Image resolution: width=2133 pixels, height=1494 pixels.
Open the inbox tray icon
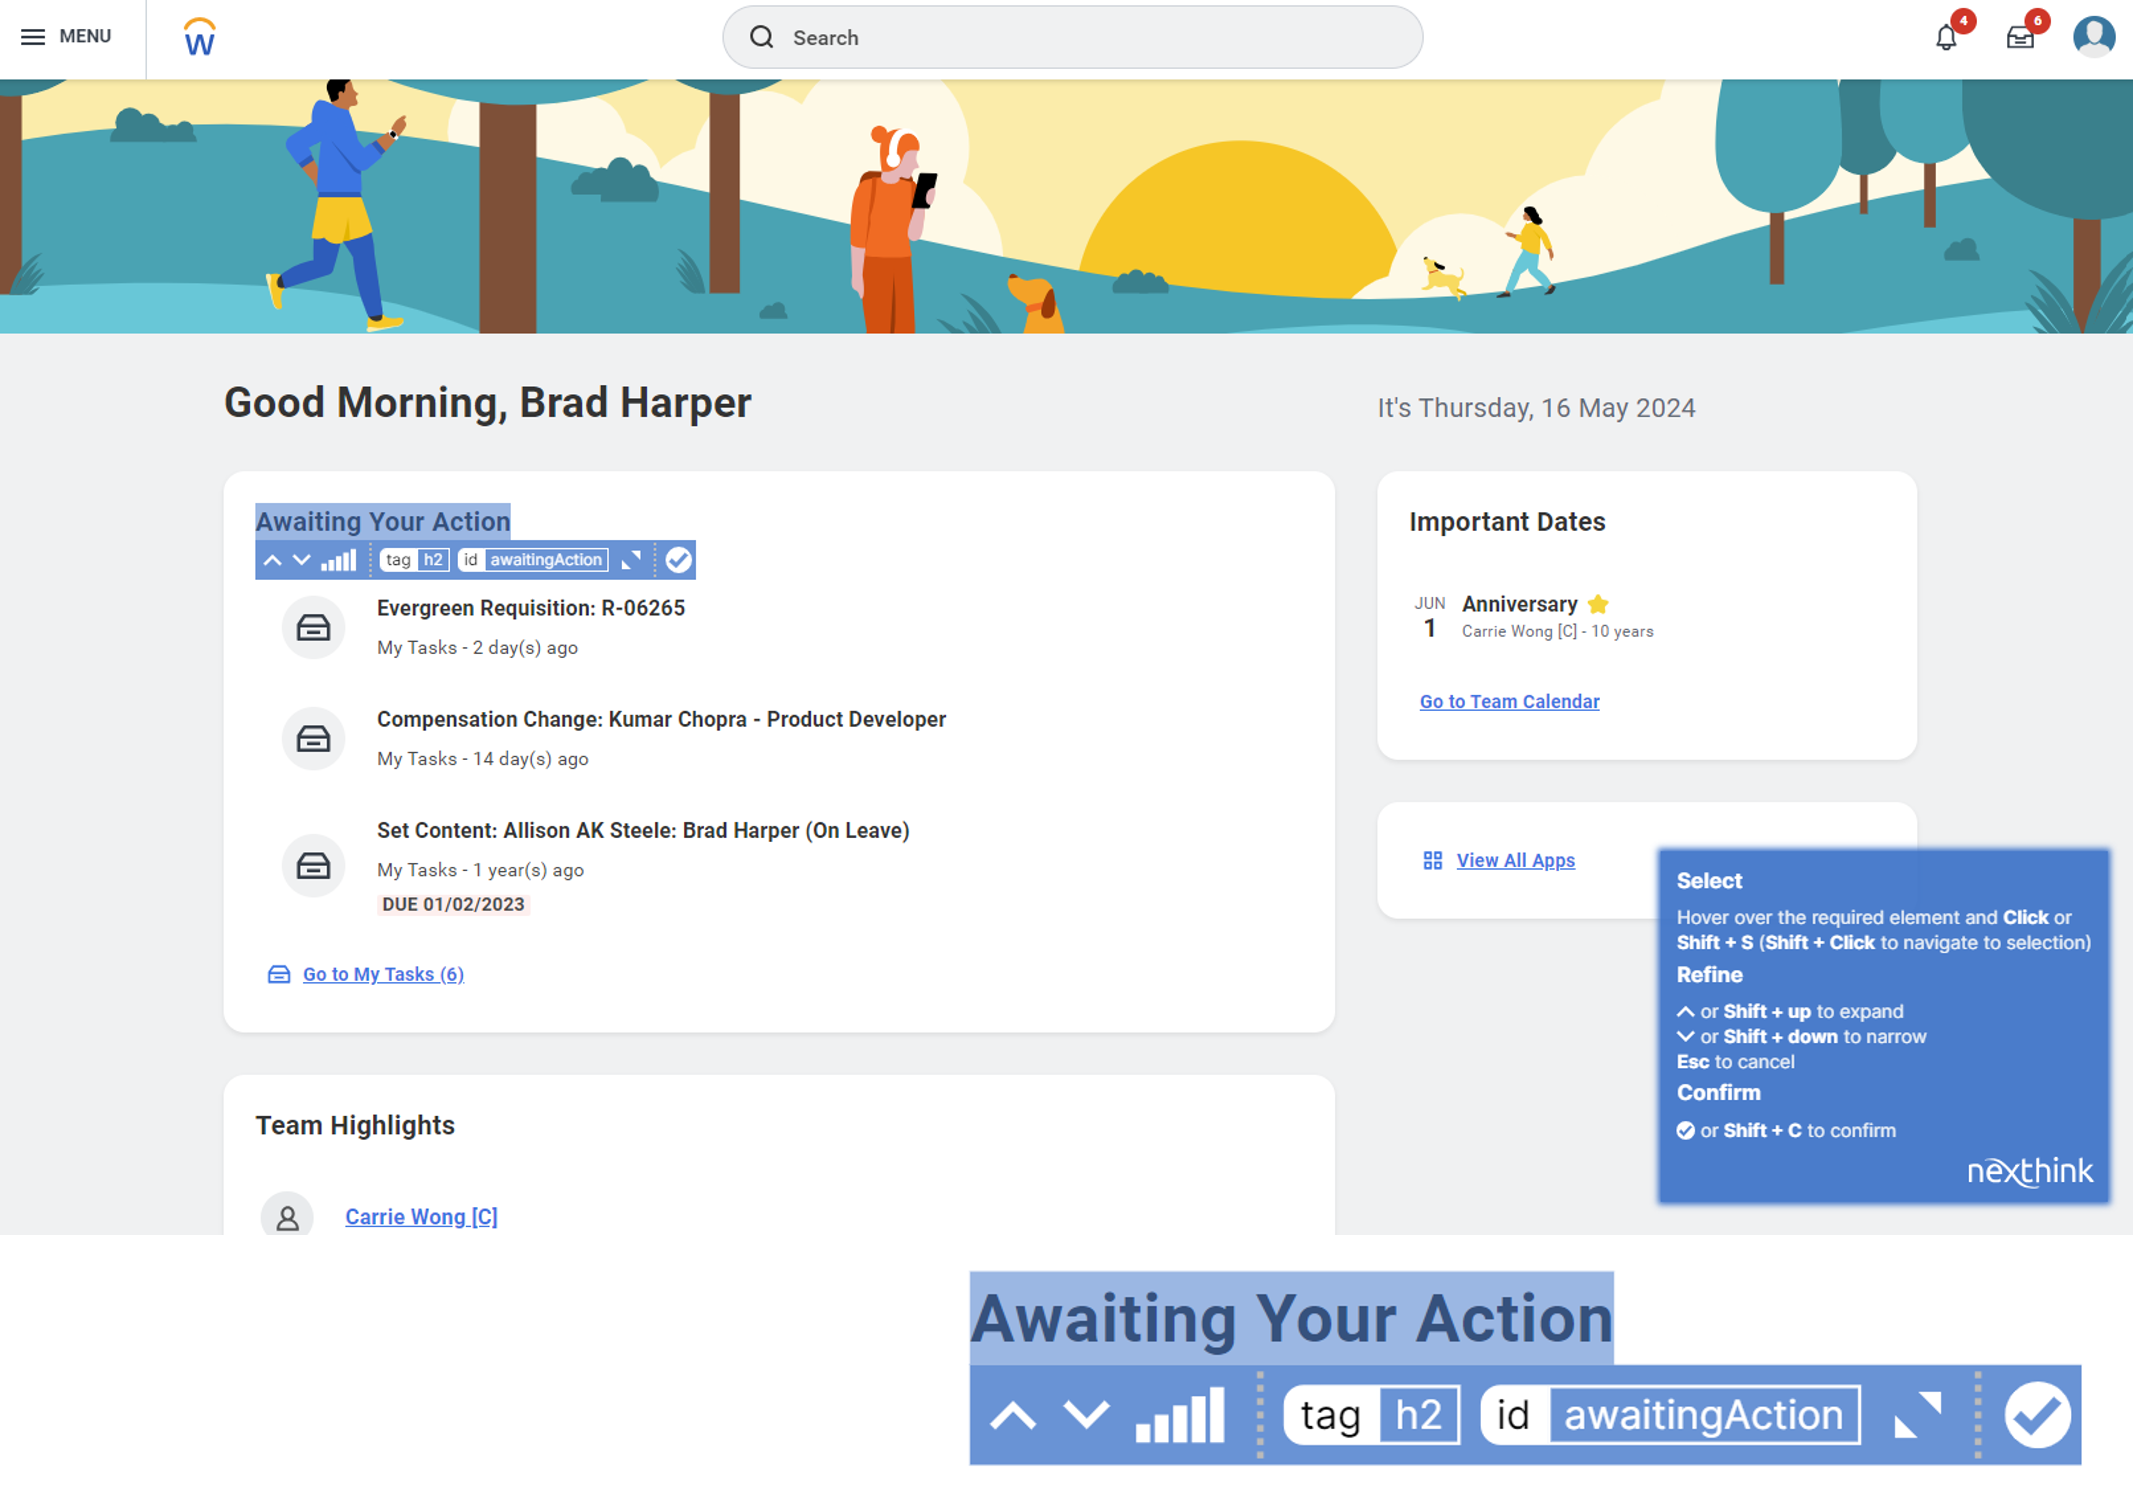tap(2019, 38)
